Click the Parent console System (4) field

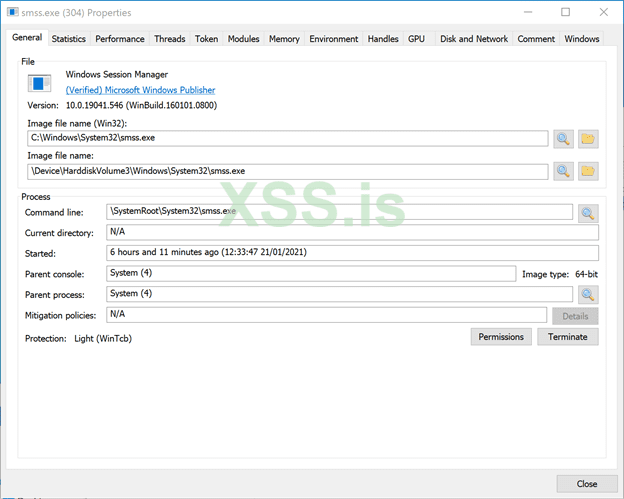(x=311, y=274)
